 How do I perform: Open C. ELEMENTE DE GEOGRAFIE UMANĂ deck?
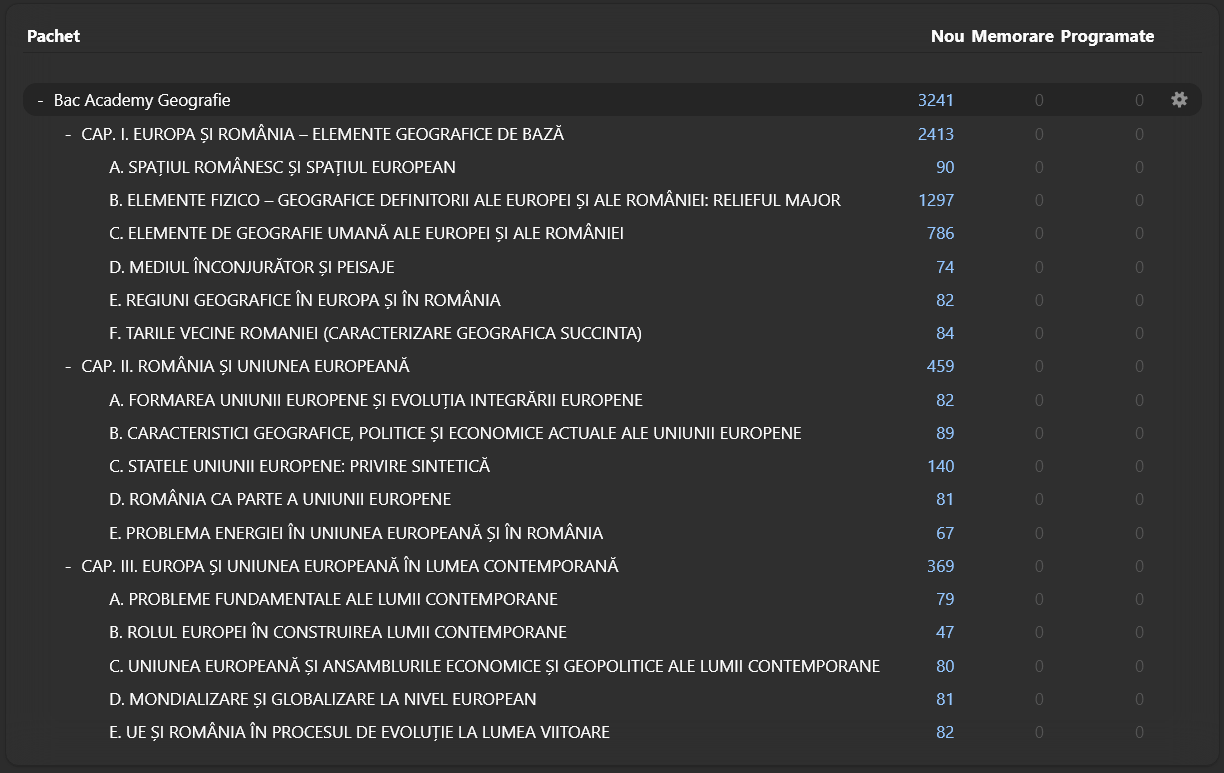(x=366, y=233)
